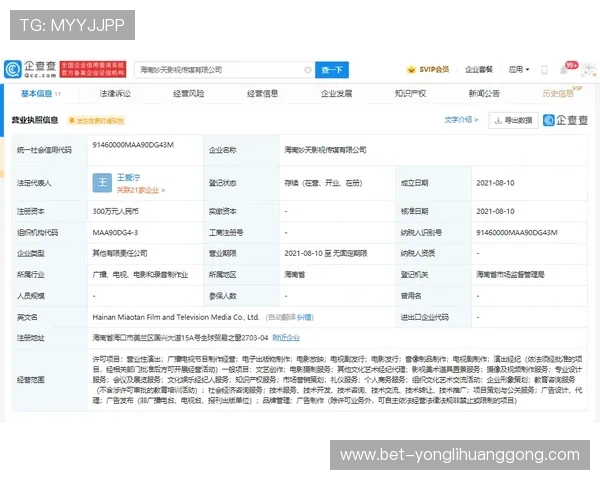Viewport: 600px width, 480px height.
Task: Select taxpayer ID value beside 纳税人识别号
Action: click(x=517, y=233)
